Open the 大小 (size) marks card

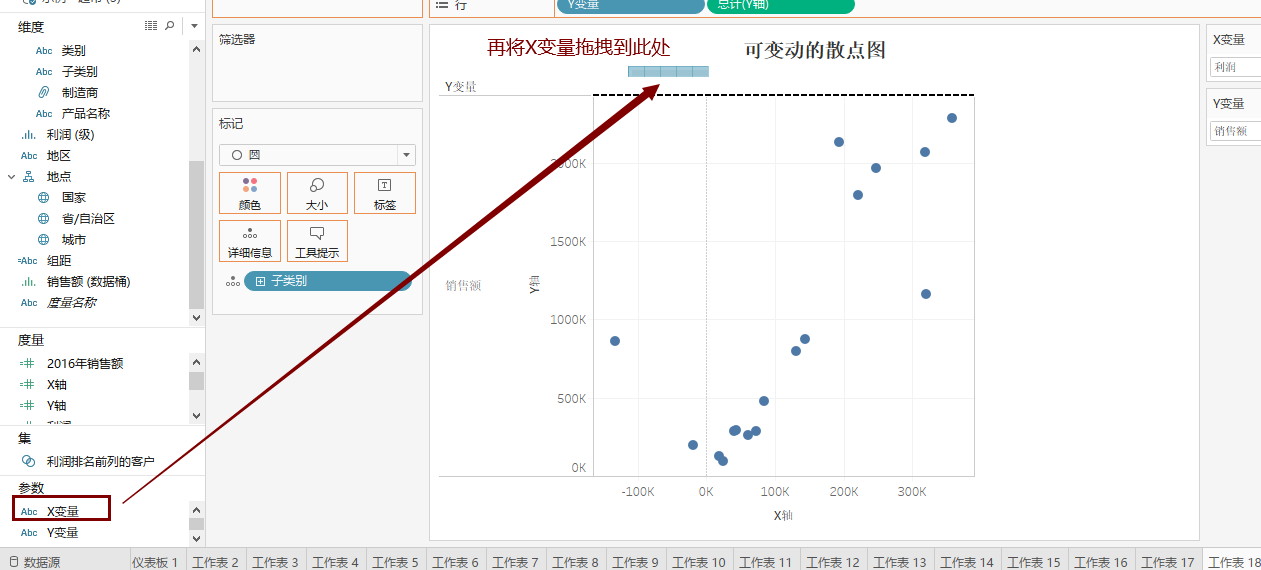click(x=317, y=193)
